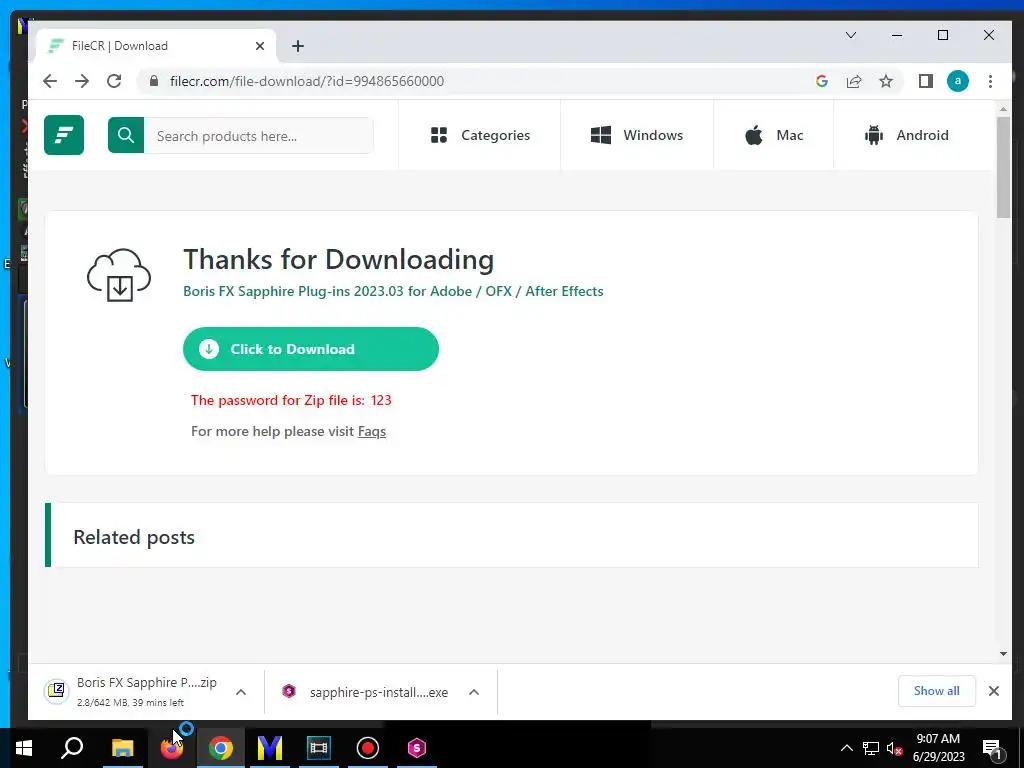Open the Categories menu
The width and height of the screenshot is (1024, 768).
tap(480, 135)
